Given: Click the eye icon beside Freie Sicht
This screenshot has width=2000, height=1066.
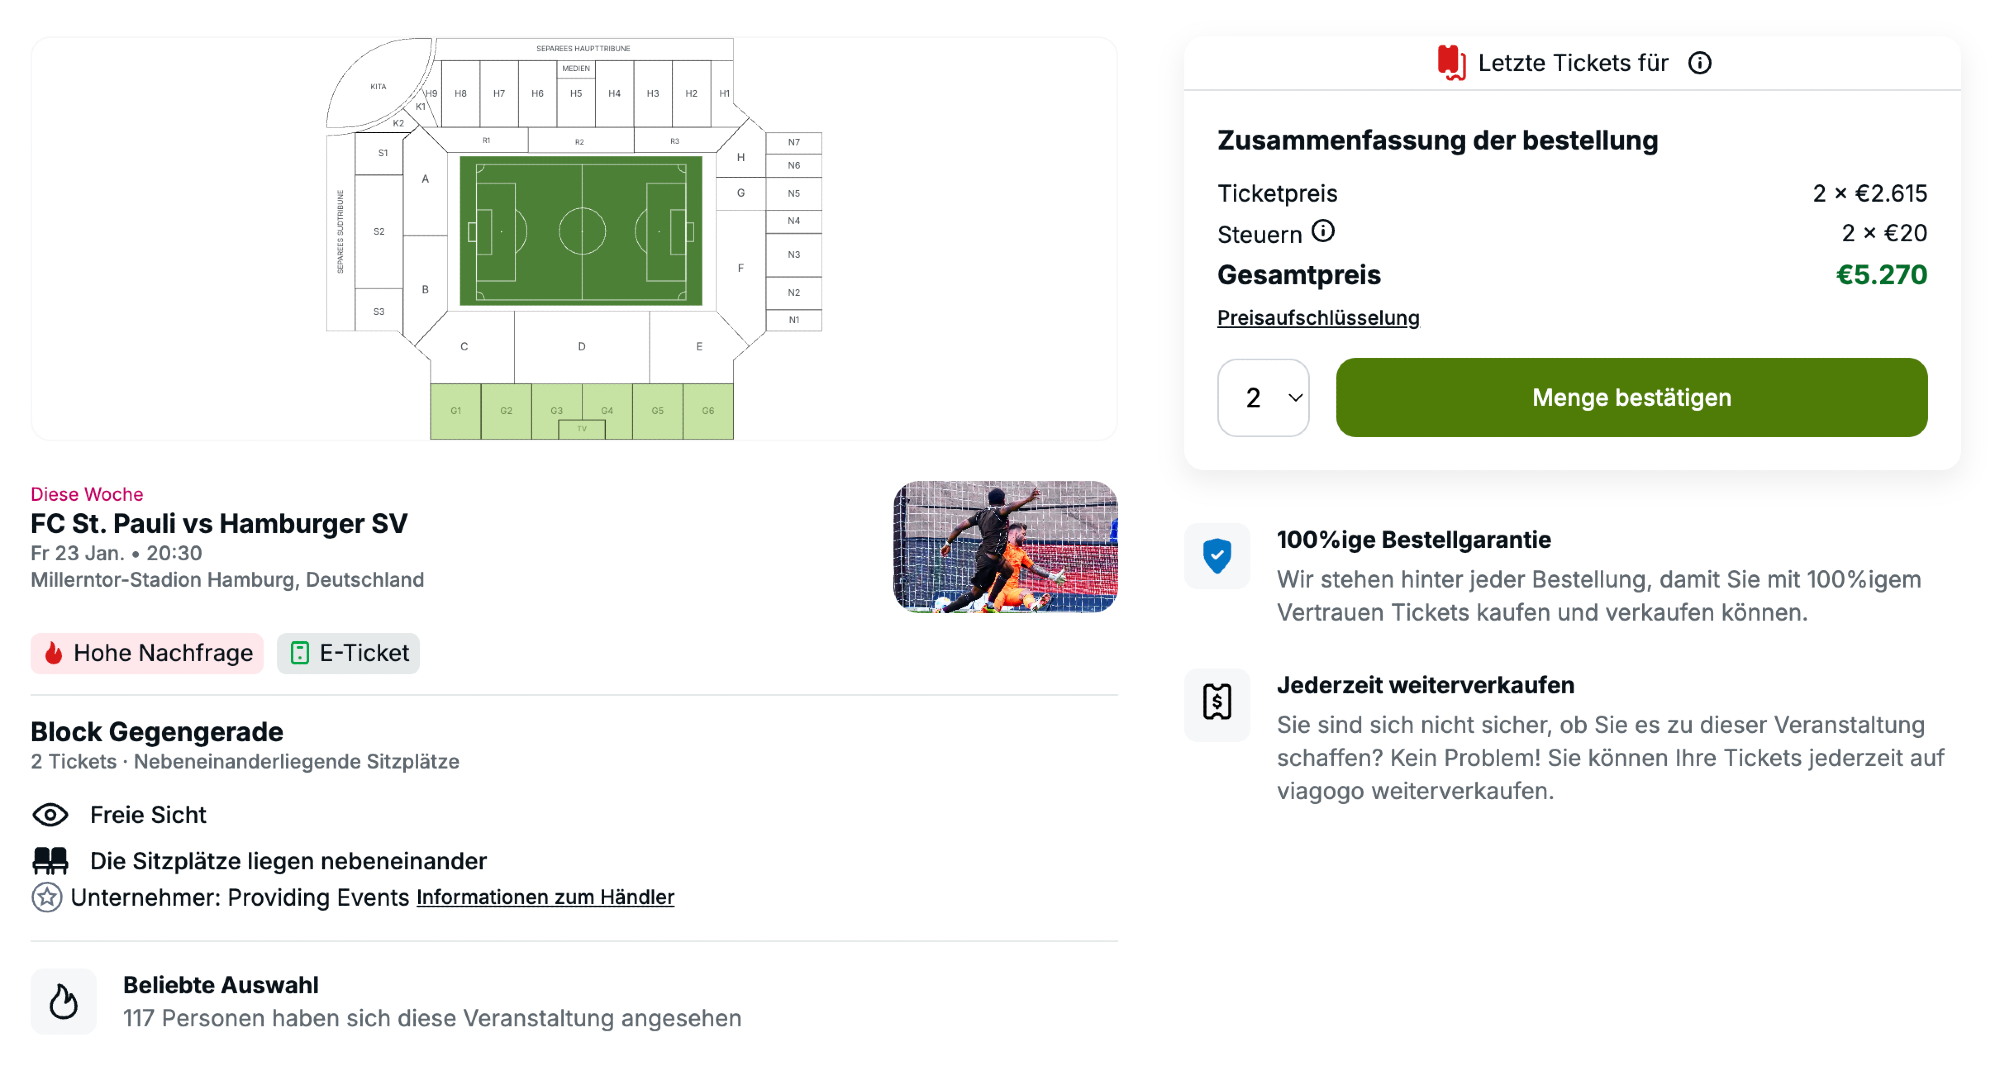Looking at the screenshot, I should coord(50,815).
